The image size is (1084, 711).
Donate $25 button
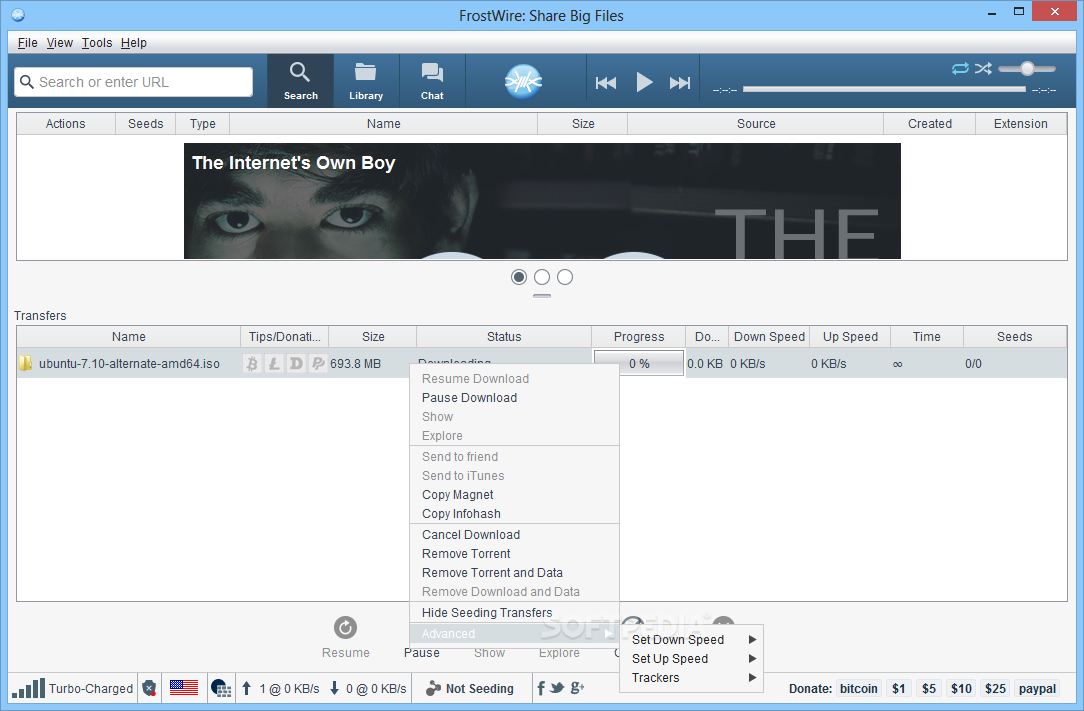tap(995, 688)
